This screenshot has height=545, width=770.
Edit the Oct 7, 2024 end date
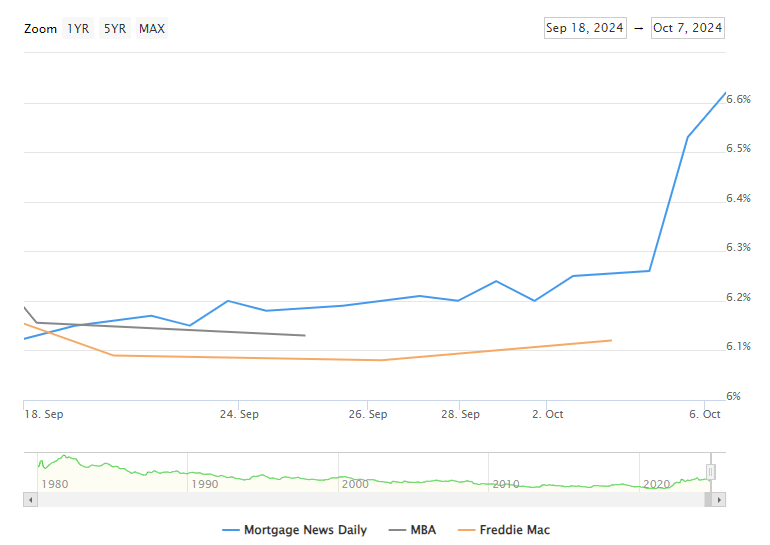point(687,28)
